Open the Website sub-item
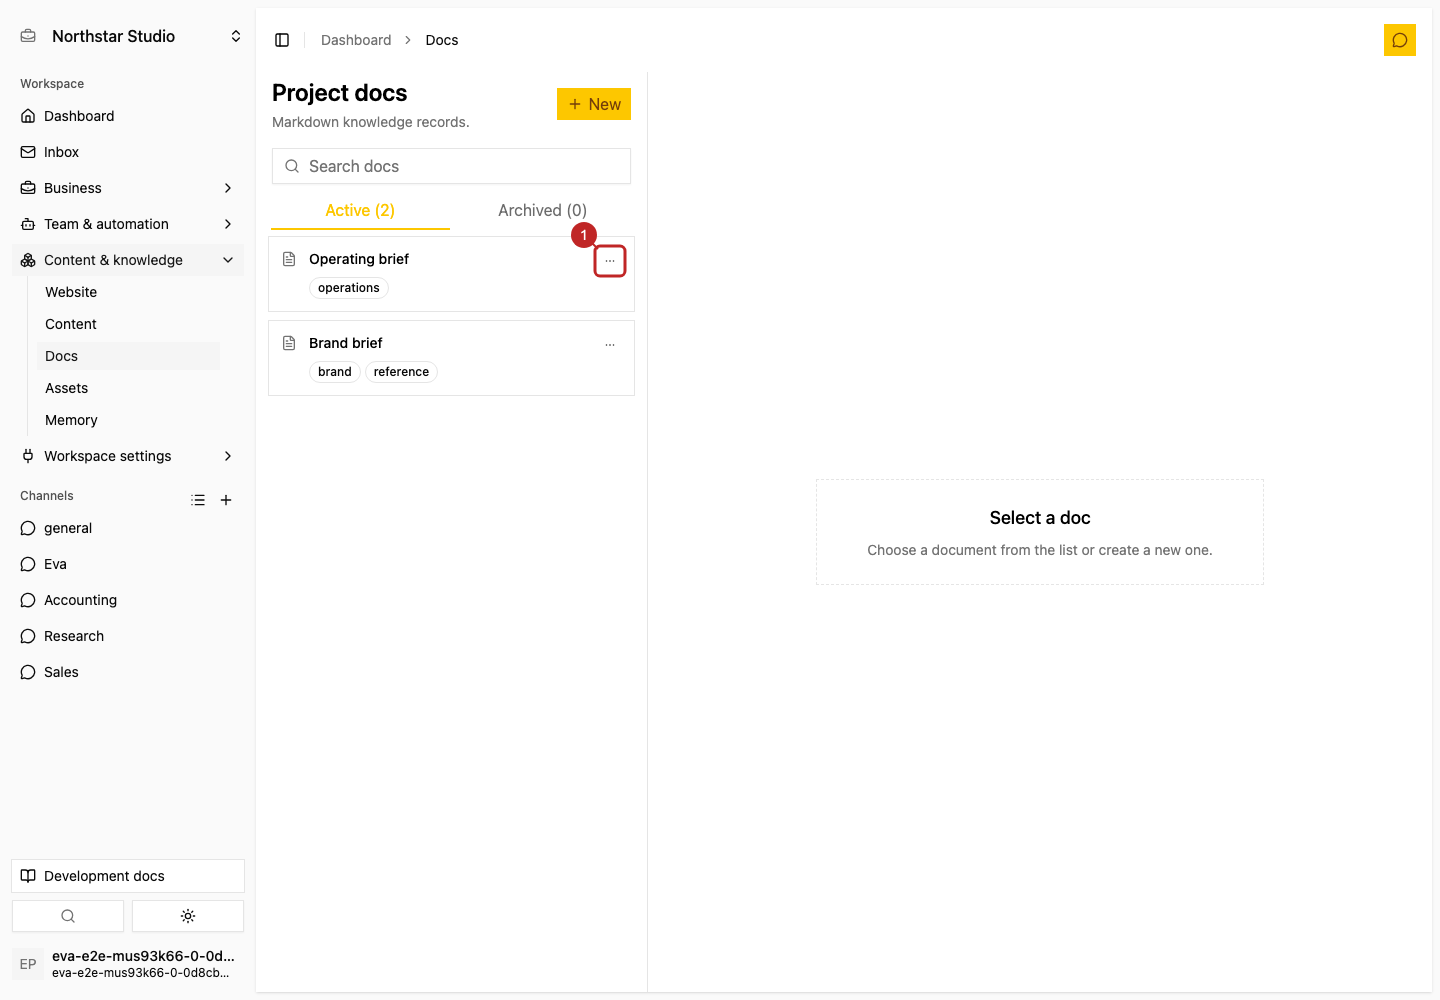 coord(128,292)
